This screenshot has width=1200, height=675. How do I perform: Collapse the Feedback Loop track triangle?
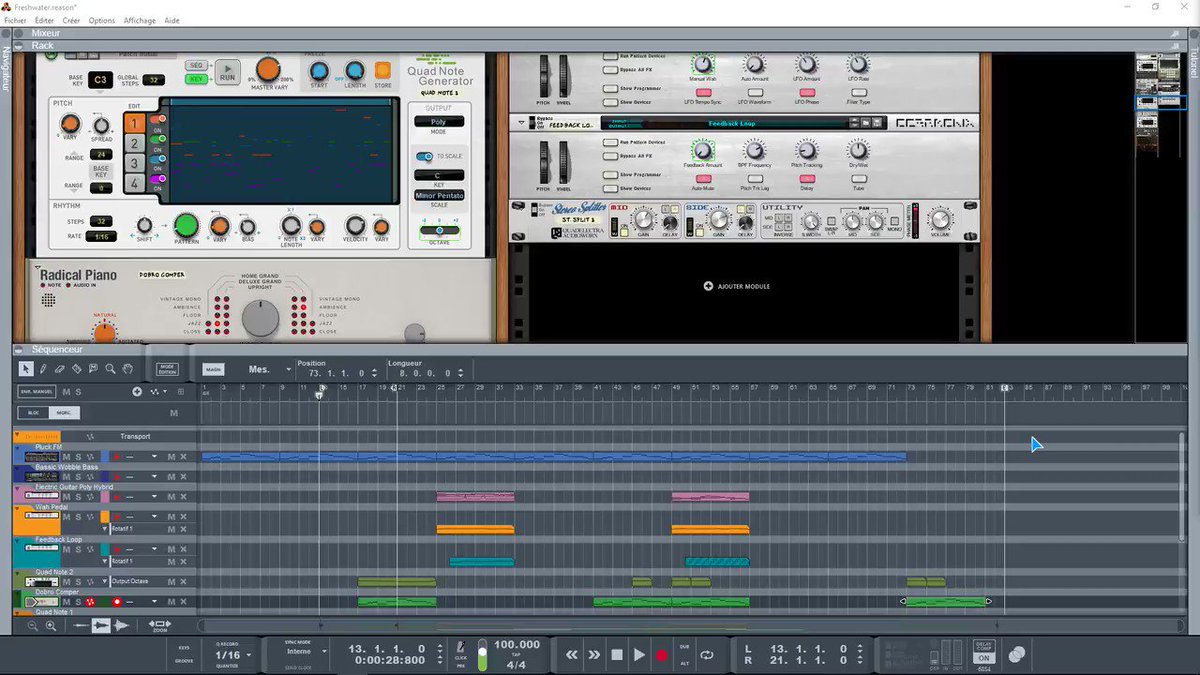pyautogui.click(x=18, y=539)
